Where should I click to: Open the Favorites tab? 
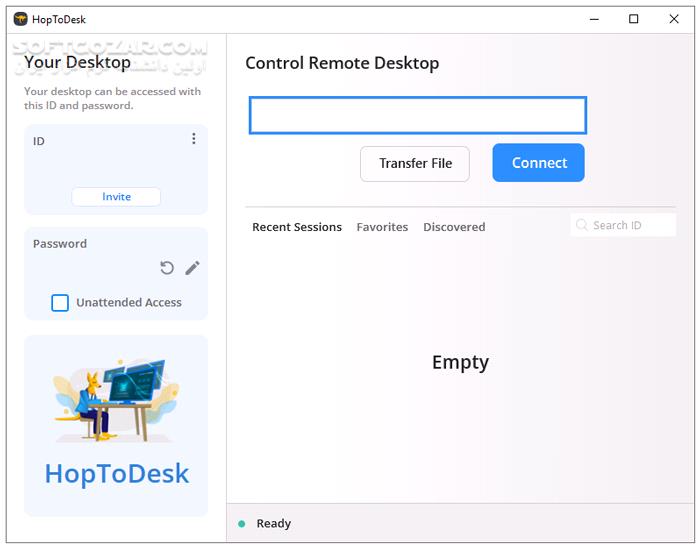[x=382, y=227]
